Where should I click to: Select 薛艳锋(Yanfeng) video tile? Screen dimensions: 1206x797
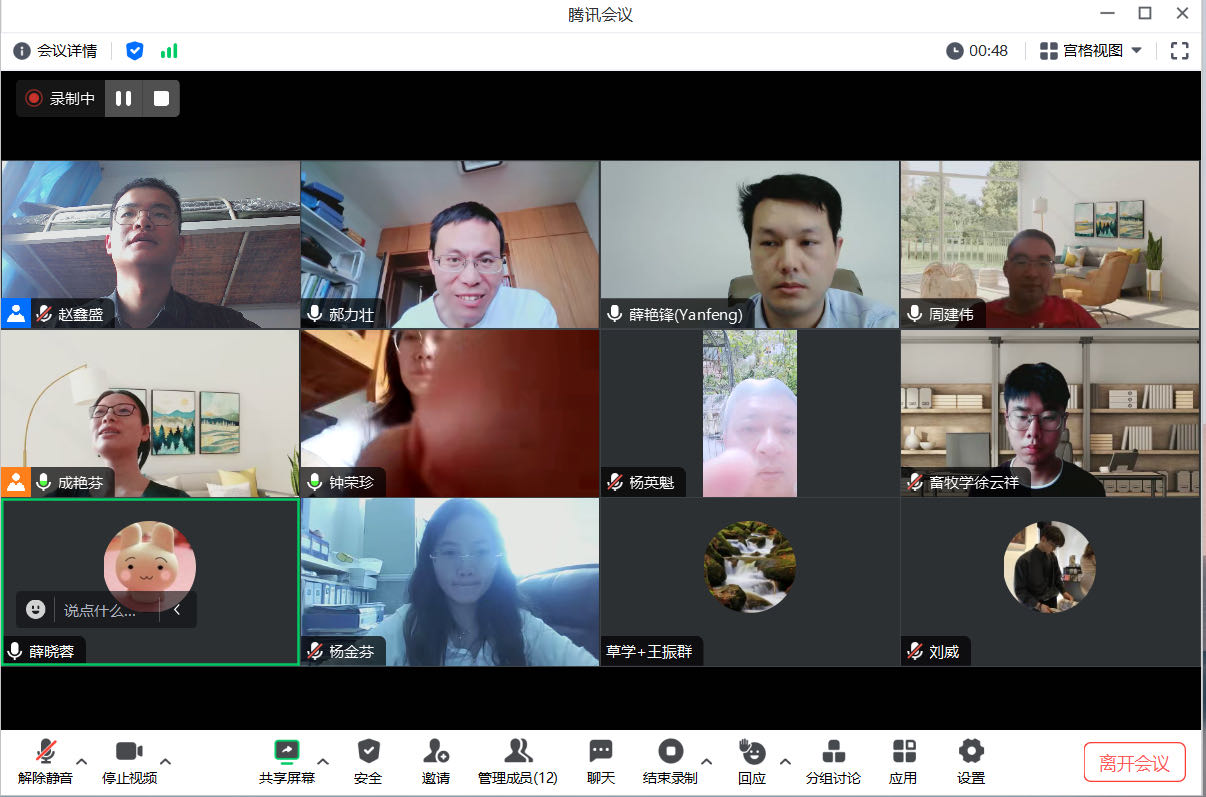(x=749, y=245)
